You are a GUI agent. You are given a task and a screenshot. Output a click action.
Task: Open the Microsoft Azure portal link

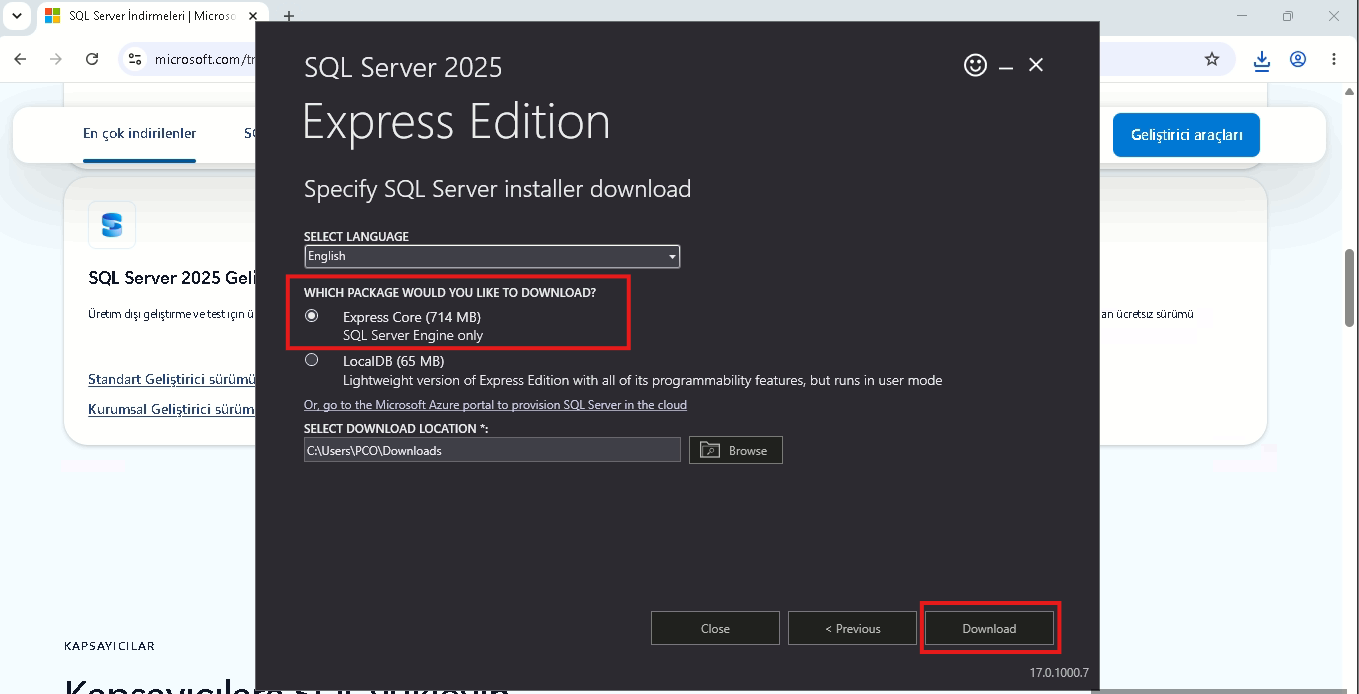pyautogui.click(x=495, y=405)
